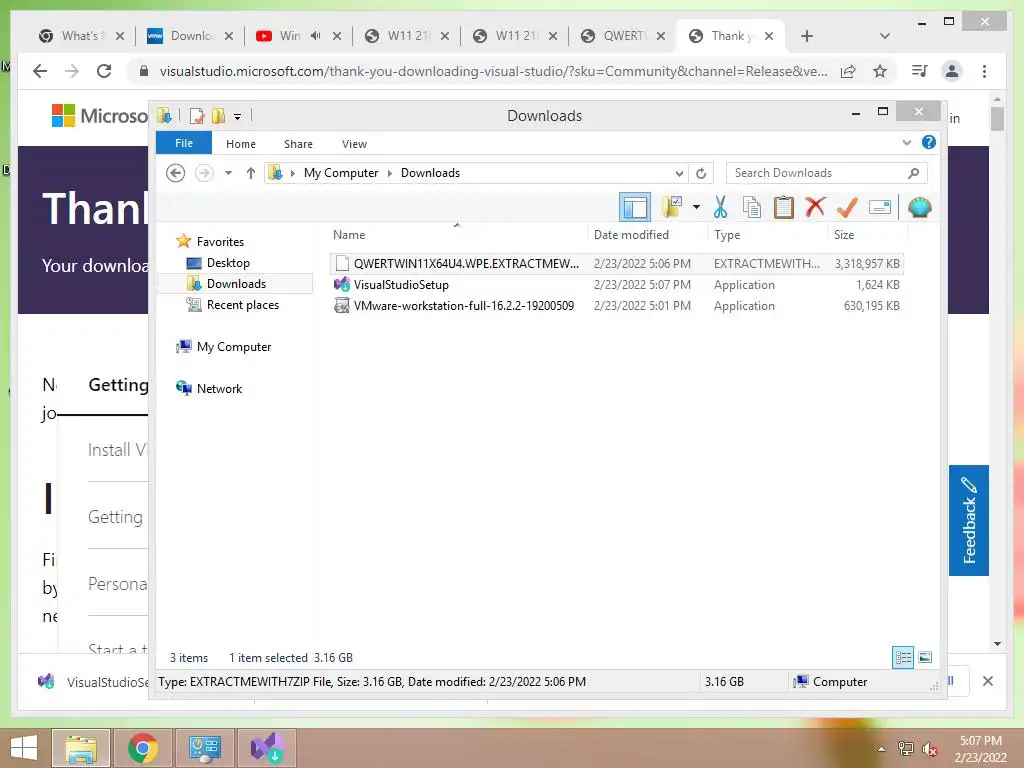Viewport: 1024px width, 768px height.
Task: Click My Computer in address breadcrumb
Action: [x=341, y=173]
